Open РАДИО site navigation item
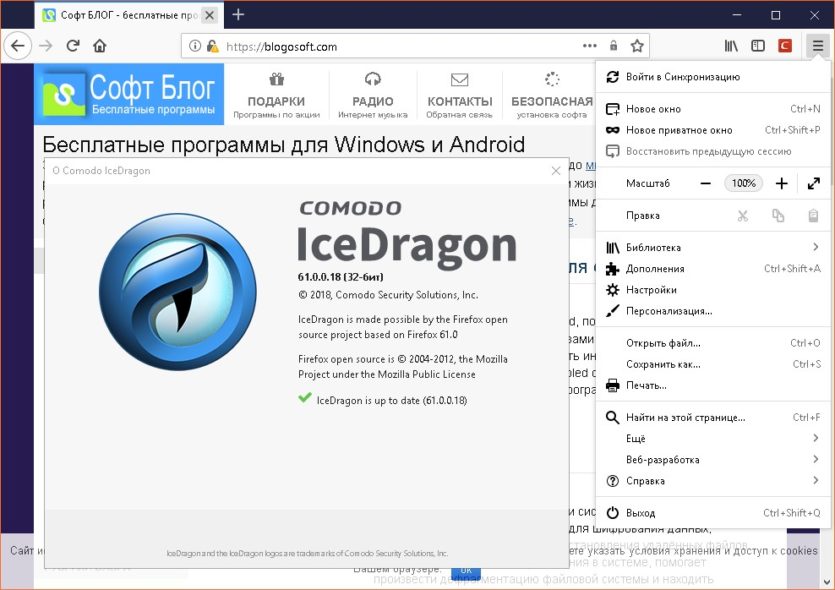835x590 pixels. (x=373, y=95)
